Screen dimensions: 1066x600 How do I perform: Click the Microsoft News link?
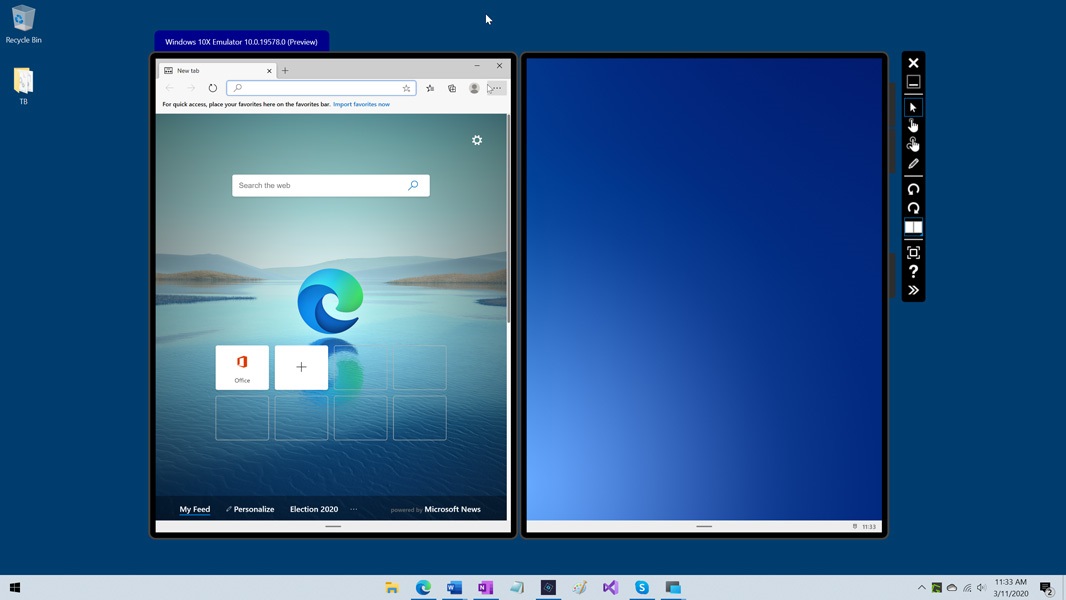click(x=452, y=509)
